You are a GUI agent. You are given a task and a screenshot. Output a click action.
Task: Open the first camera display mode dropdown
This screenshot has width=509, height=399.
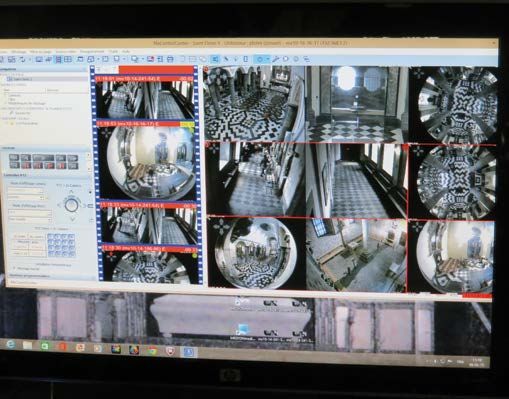point(26,191)
